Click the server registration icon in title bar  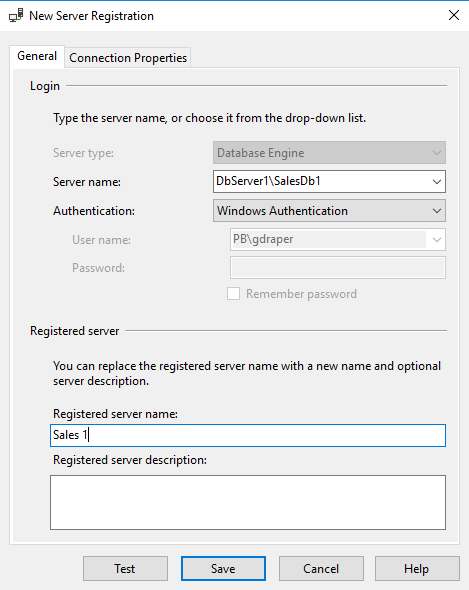16,16
